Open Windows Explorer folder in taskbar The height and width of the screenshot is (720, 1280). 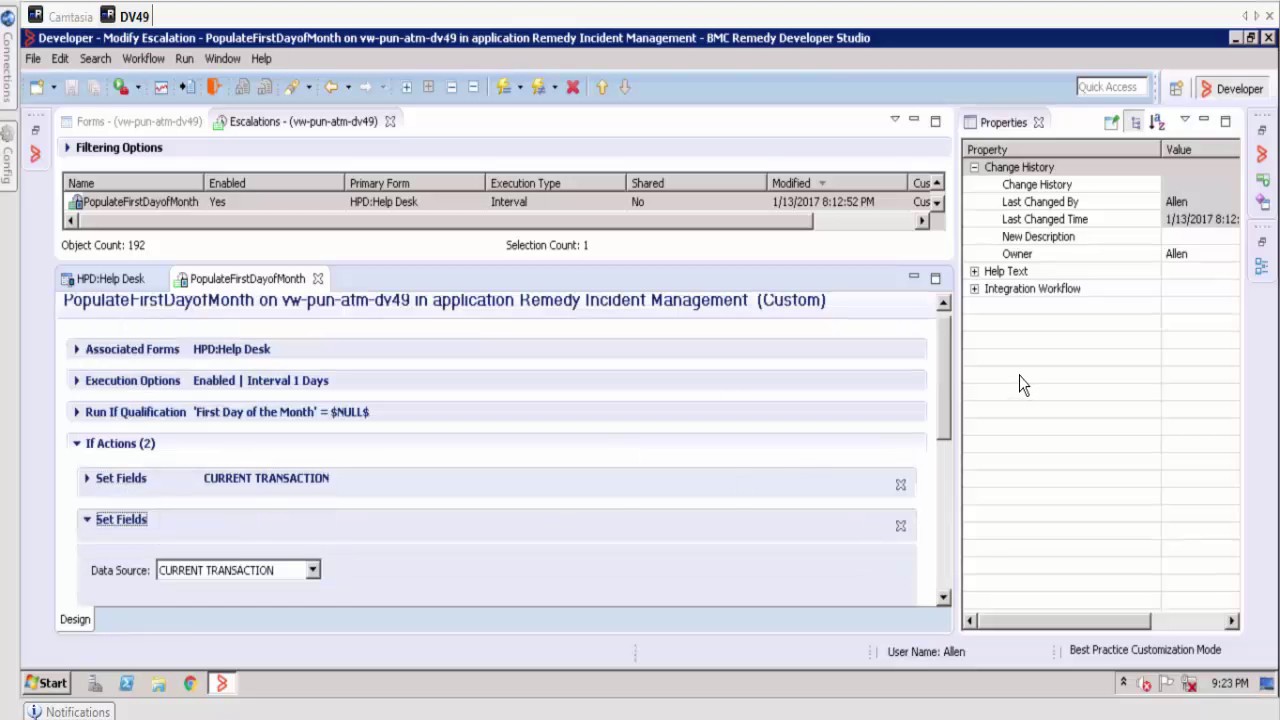158,684
